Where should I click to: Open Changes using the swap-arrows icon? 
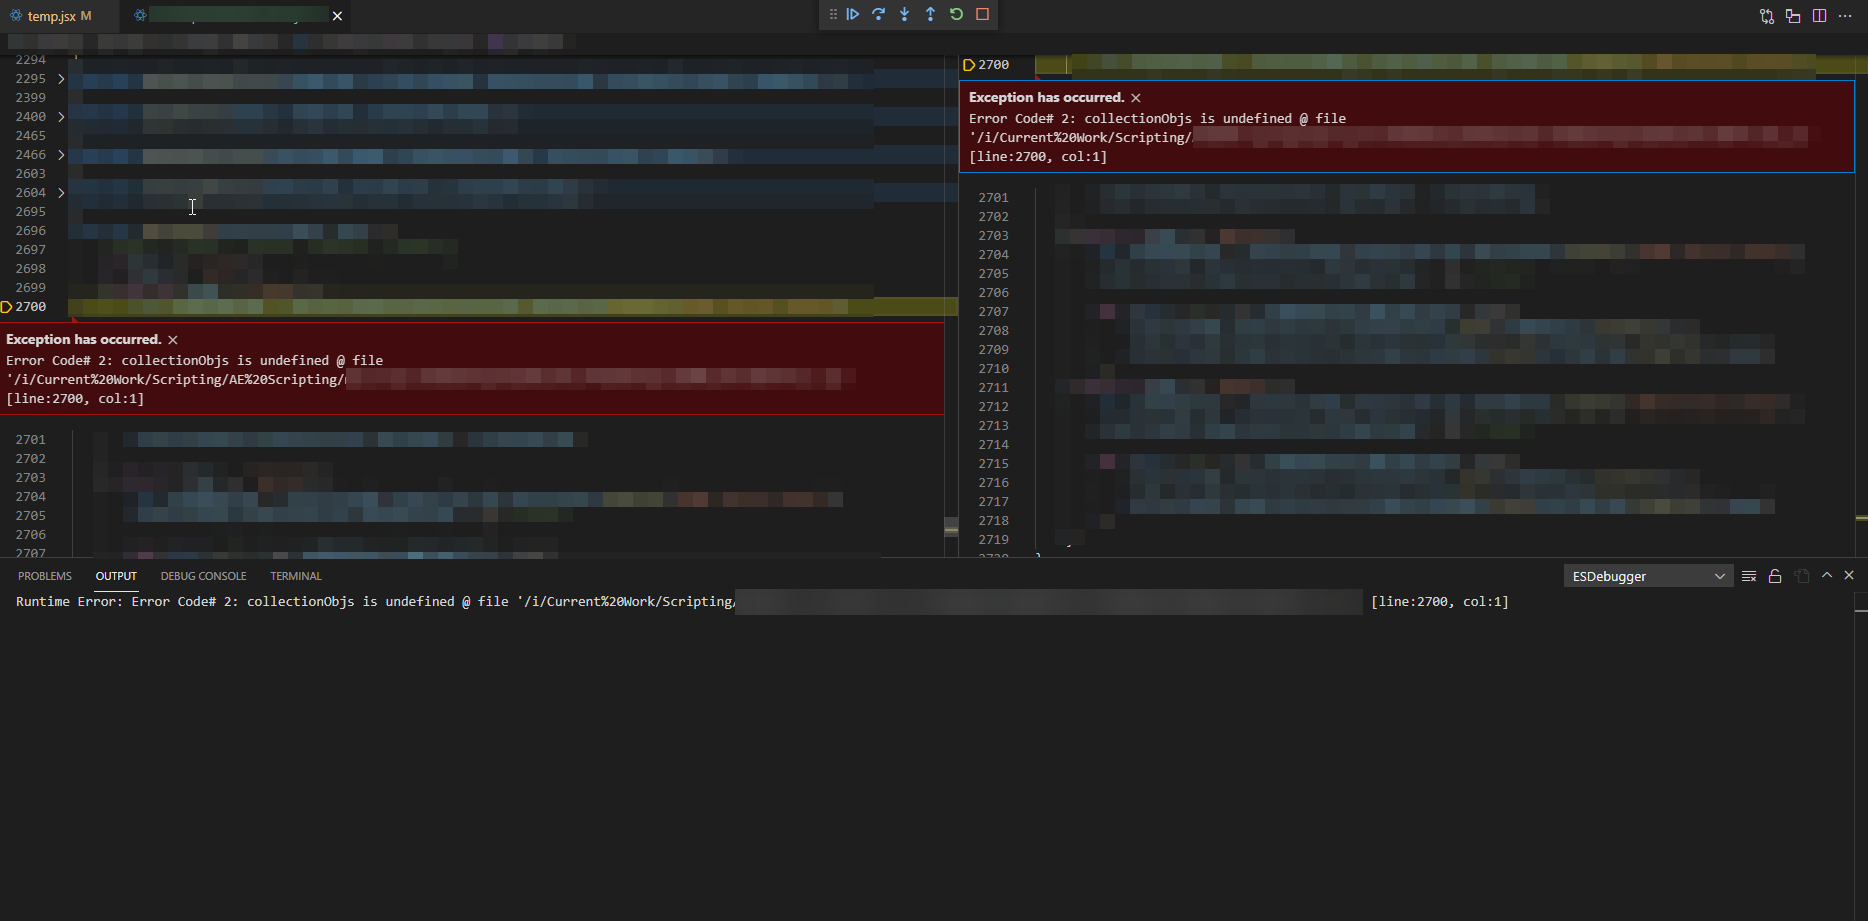click(1767, 15)
